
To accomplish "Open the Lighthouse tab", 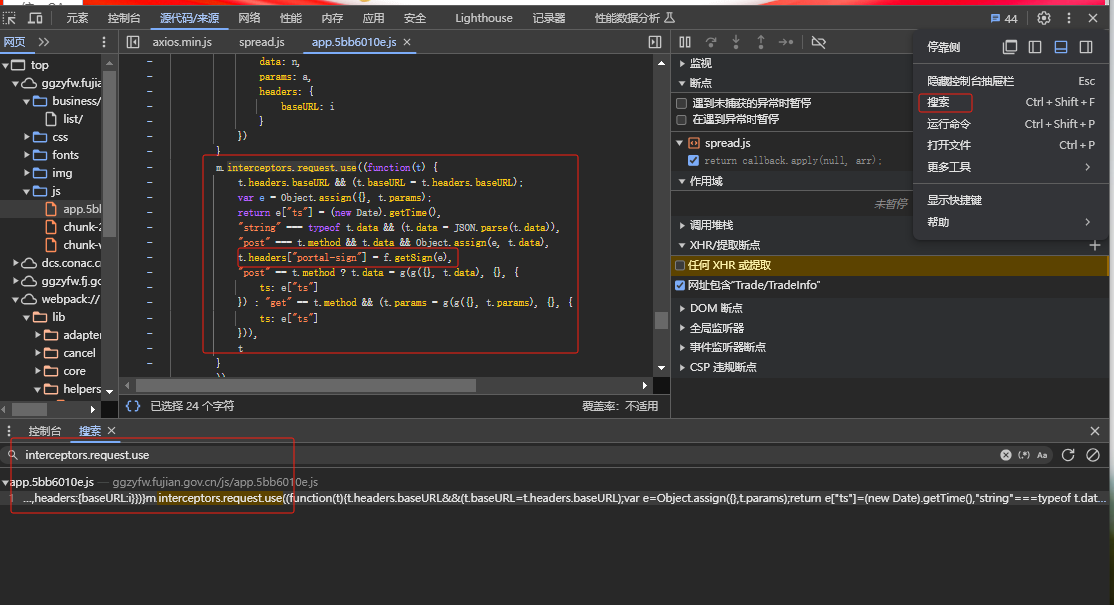I will [x=484, y=18].
